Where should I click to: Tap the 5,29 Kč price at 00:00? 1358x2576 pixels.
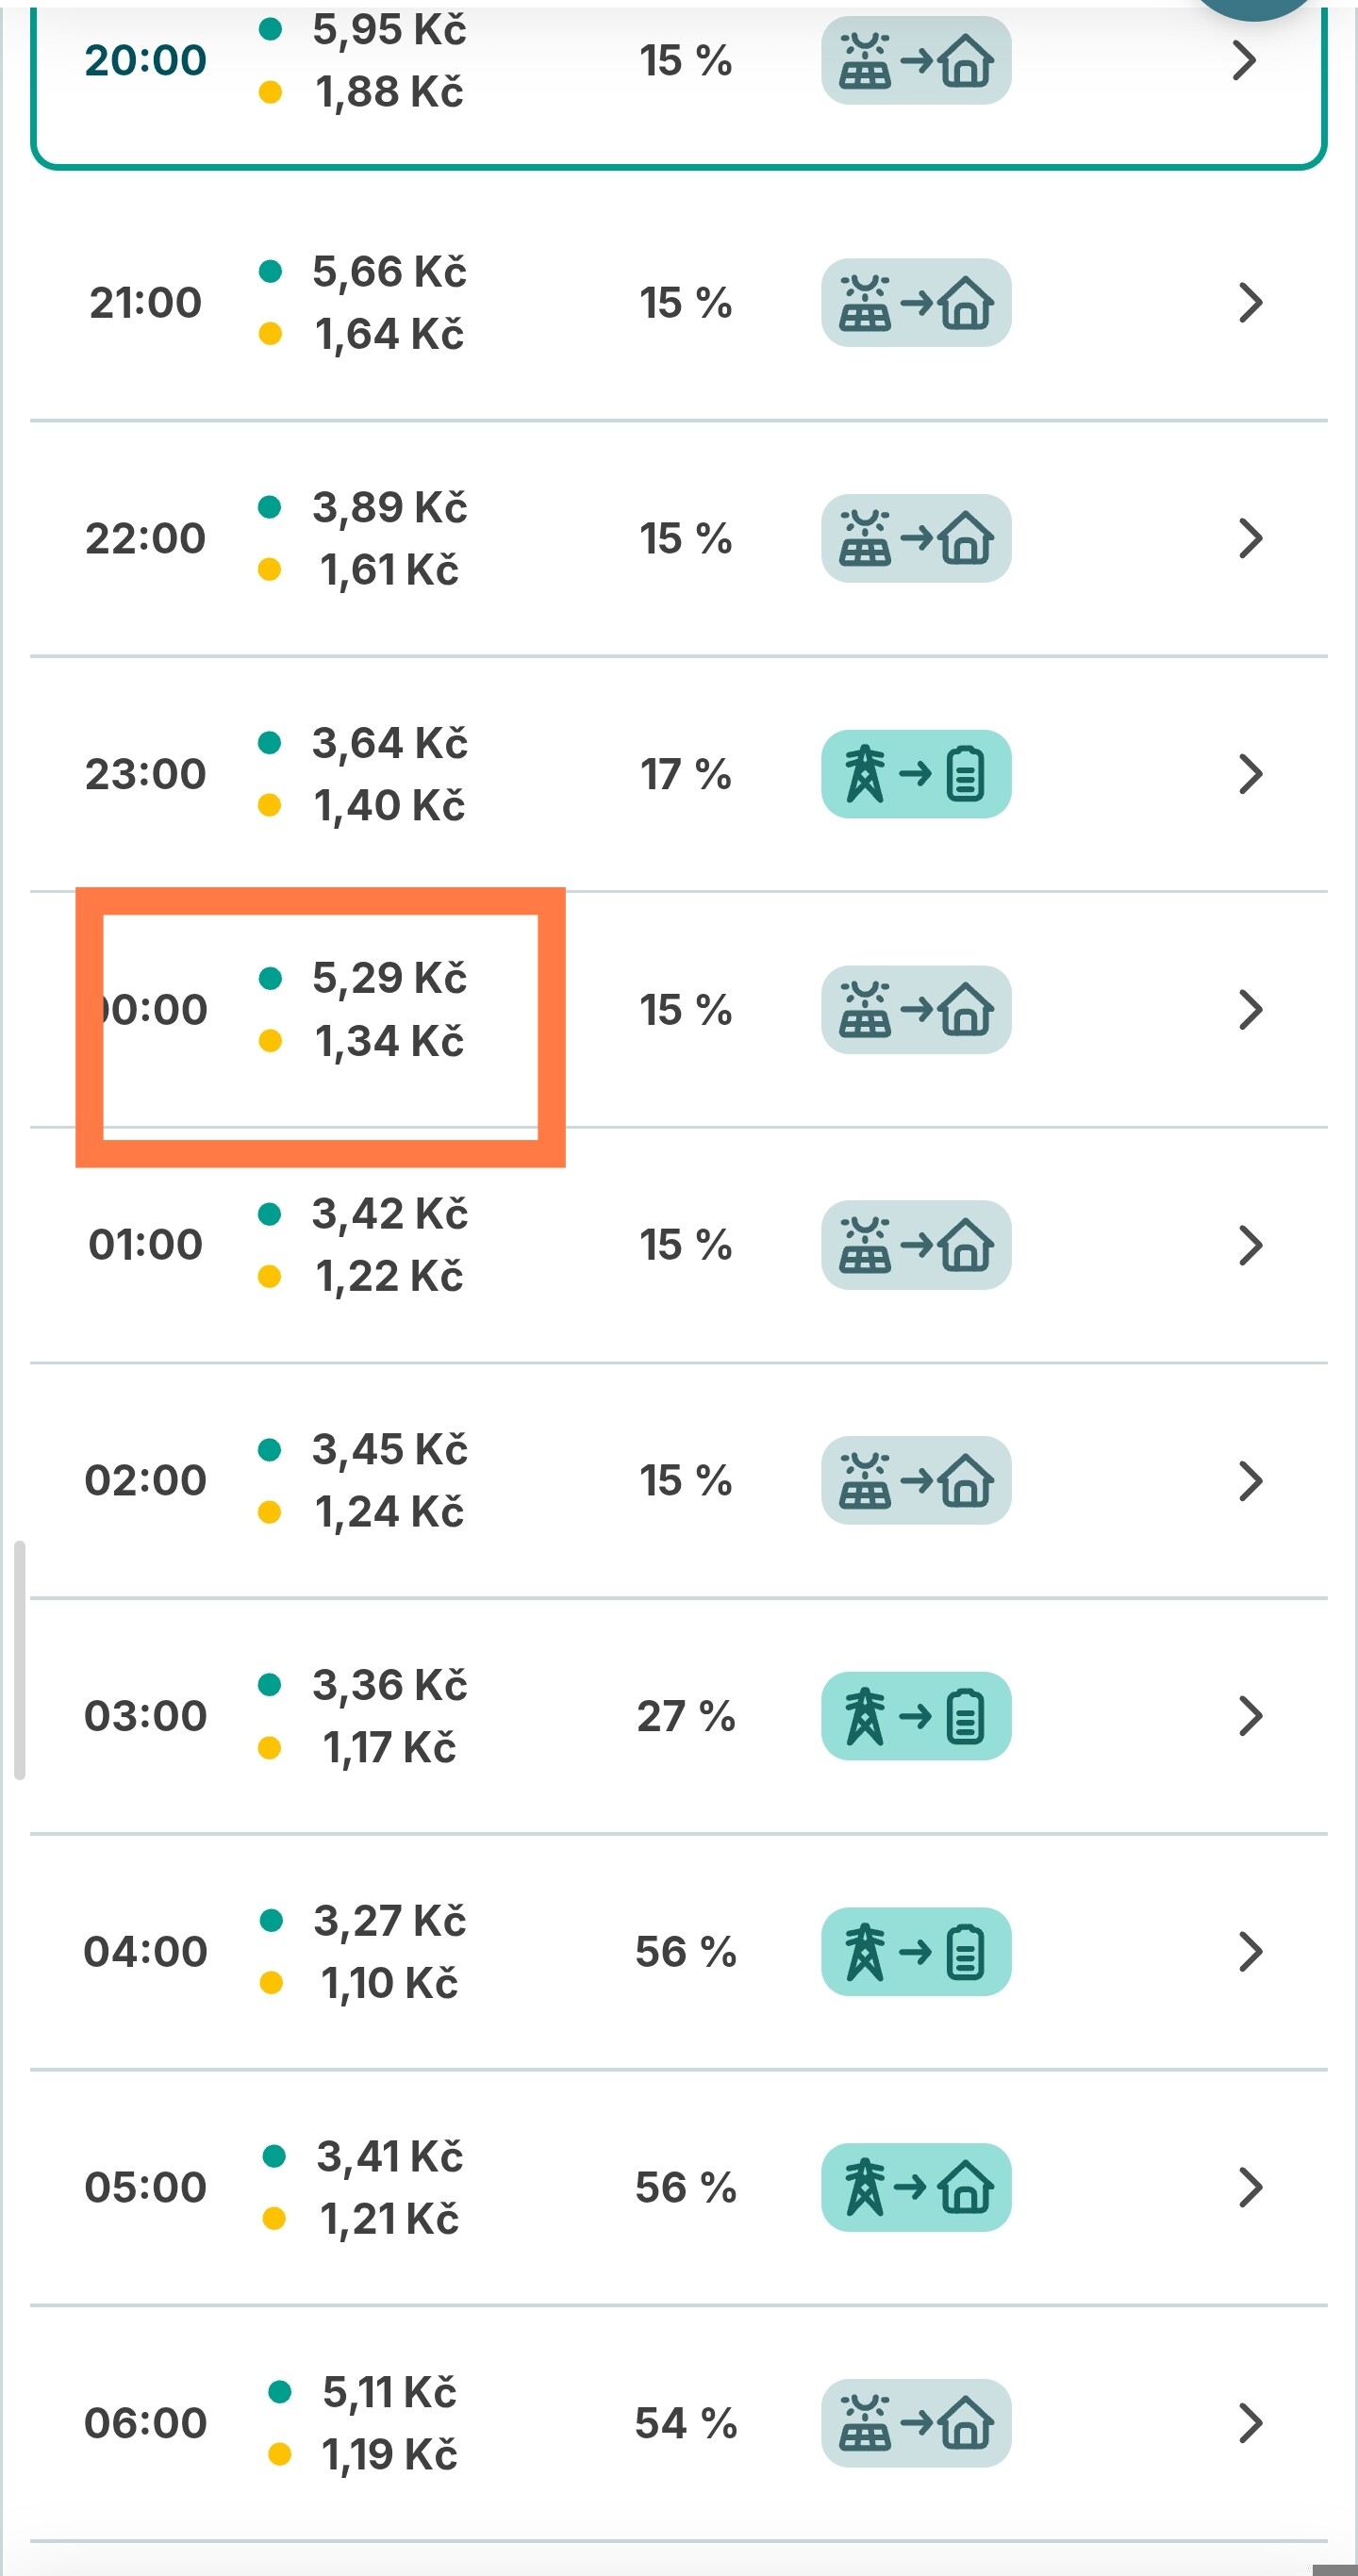(x=389, y=978)
